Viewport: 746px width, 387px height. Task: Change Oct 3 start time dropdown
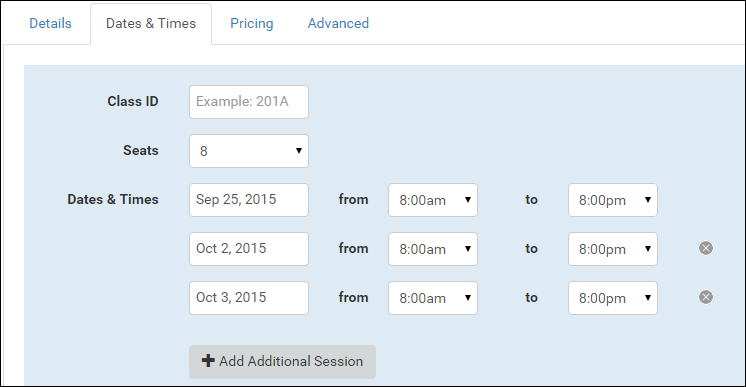[x=433, y=298]
